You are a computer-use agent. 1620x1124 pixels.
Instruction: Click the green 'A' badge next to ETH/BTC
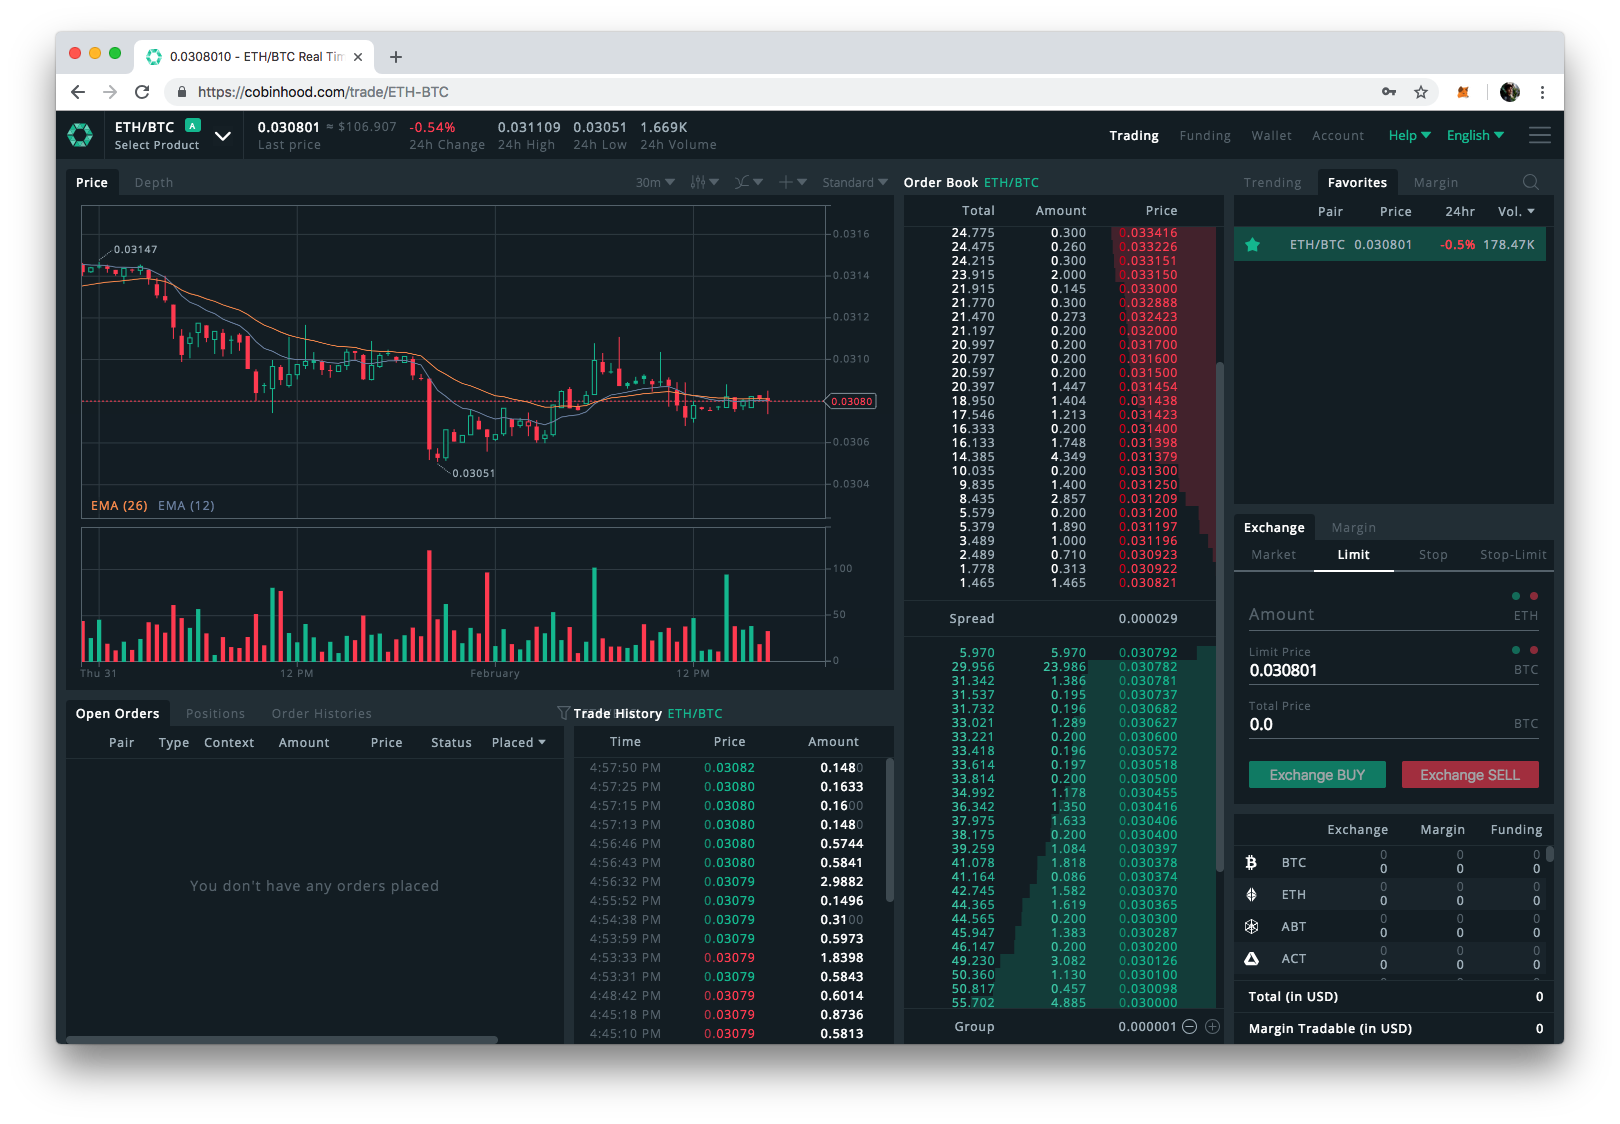(193, 126)
